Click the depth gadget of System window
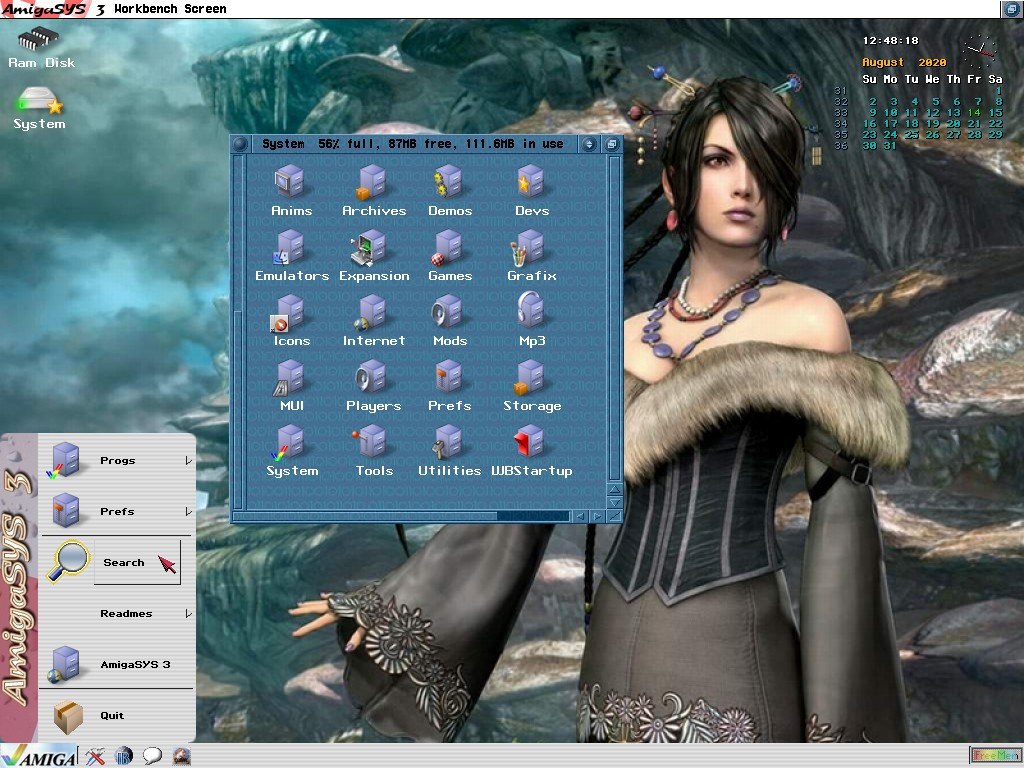This screenshot has height=768, width=1024. [612, 144]
